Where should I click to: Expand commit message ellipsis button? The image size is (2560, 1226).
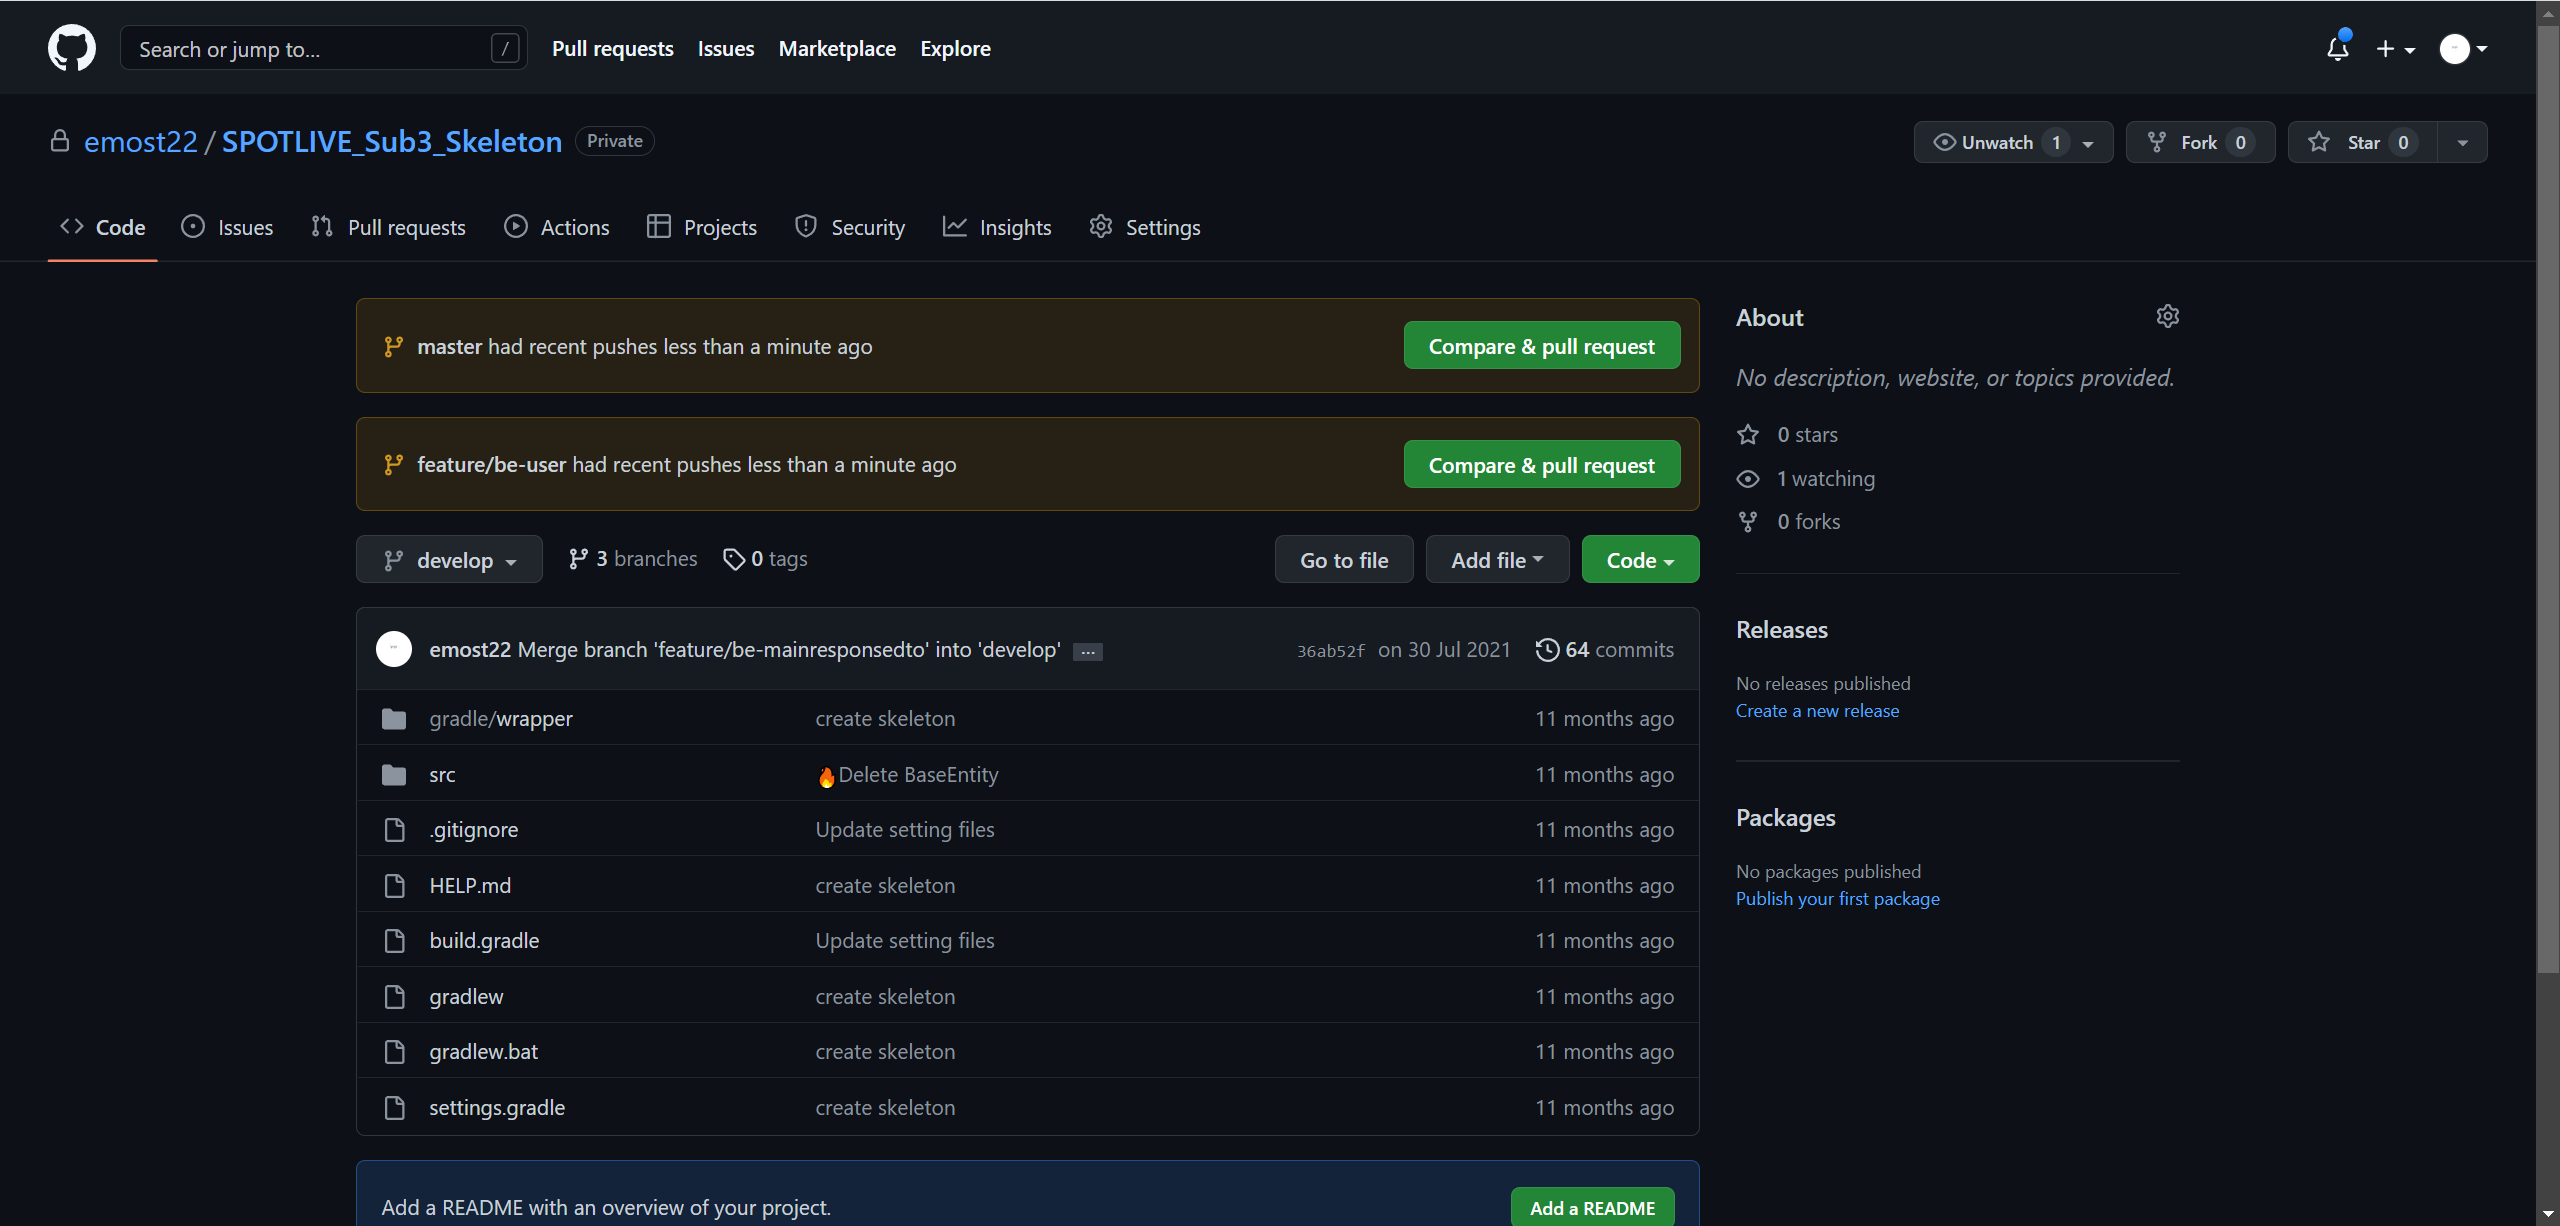coord(1087,652)
